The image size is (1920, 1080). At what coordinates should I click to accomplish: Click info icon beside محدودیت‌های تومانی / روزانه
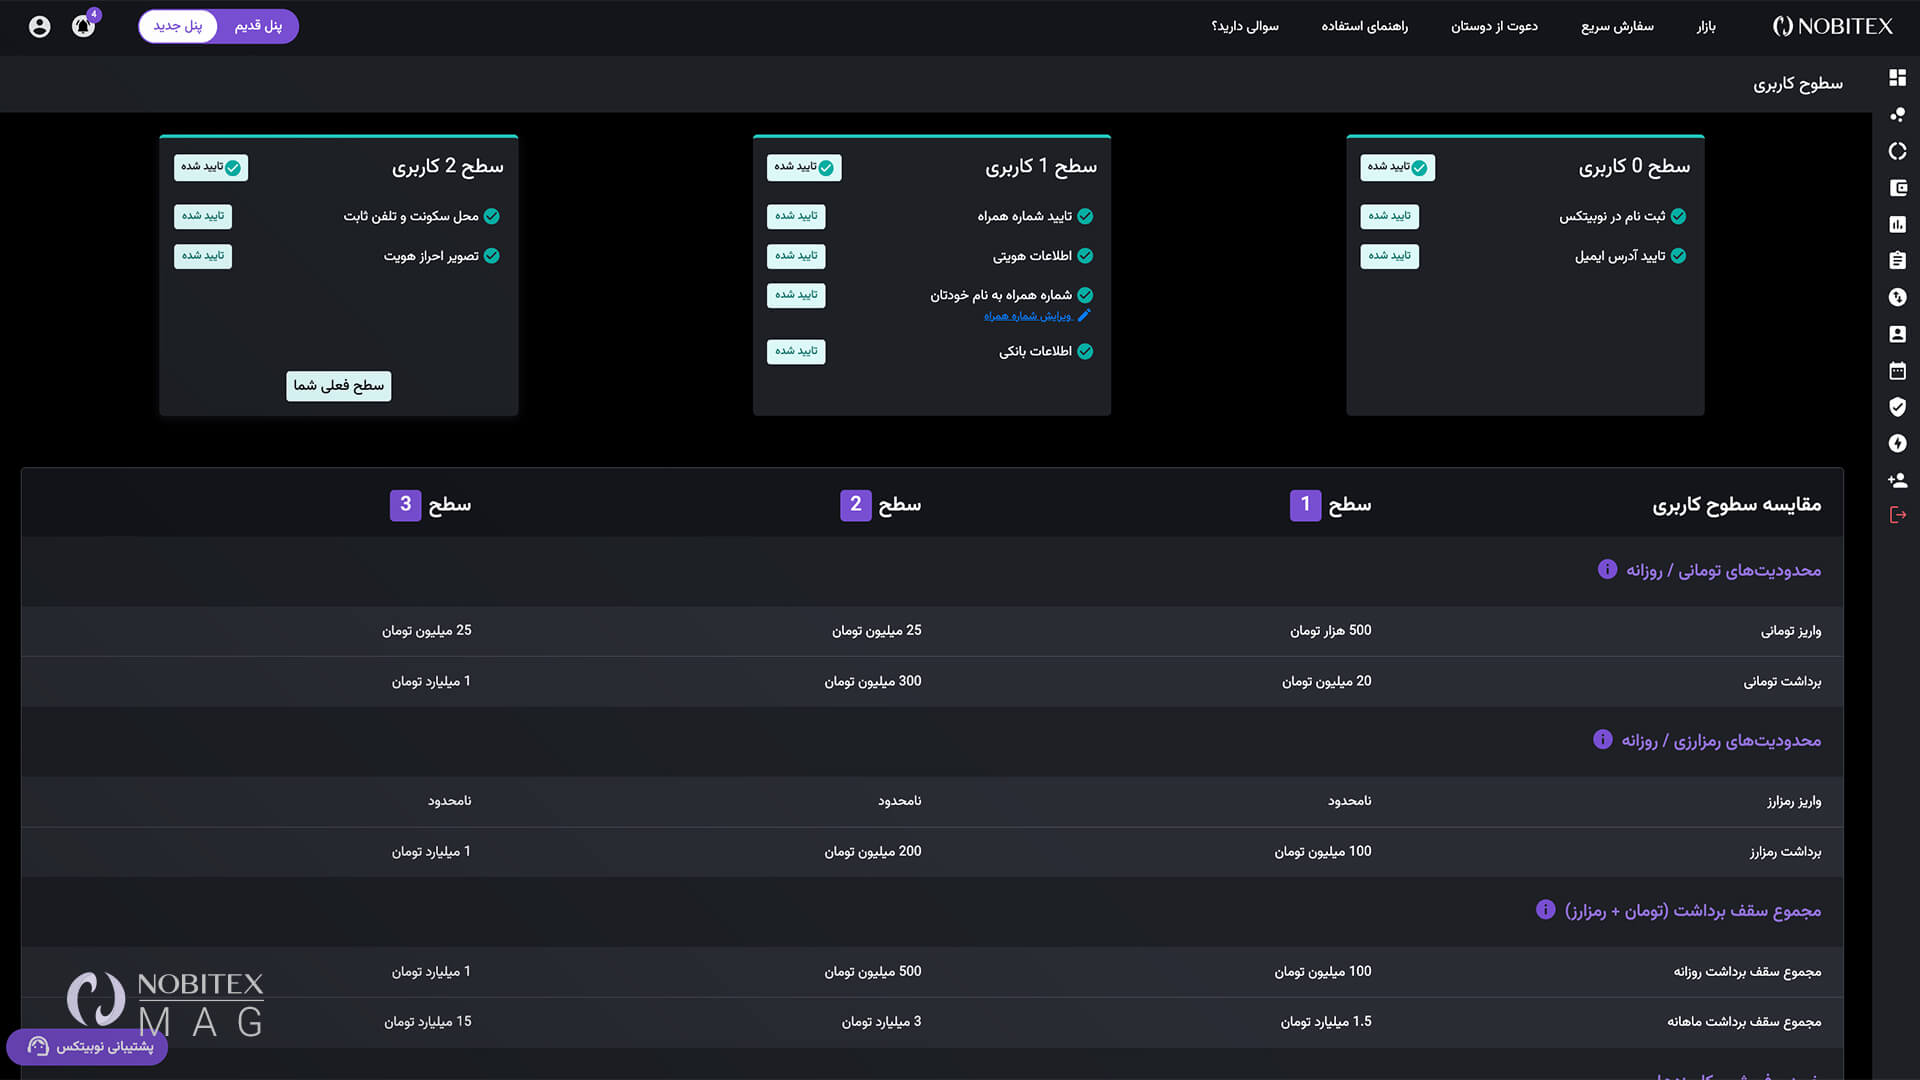[1607, 569]
